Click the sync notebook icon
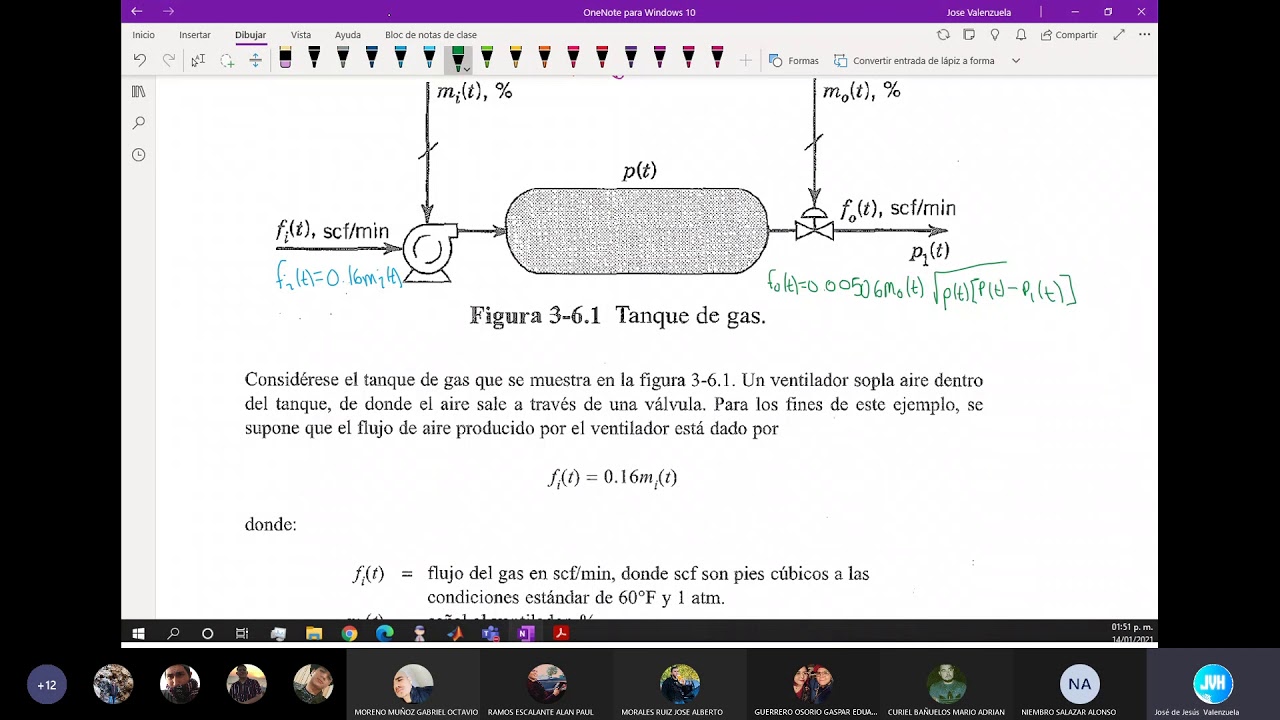This screenshot has height=720, width=1280. click(x=943, y=34)
